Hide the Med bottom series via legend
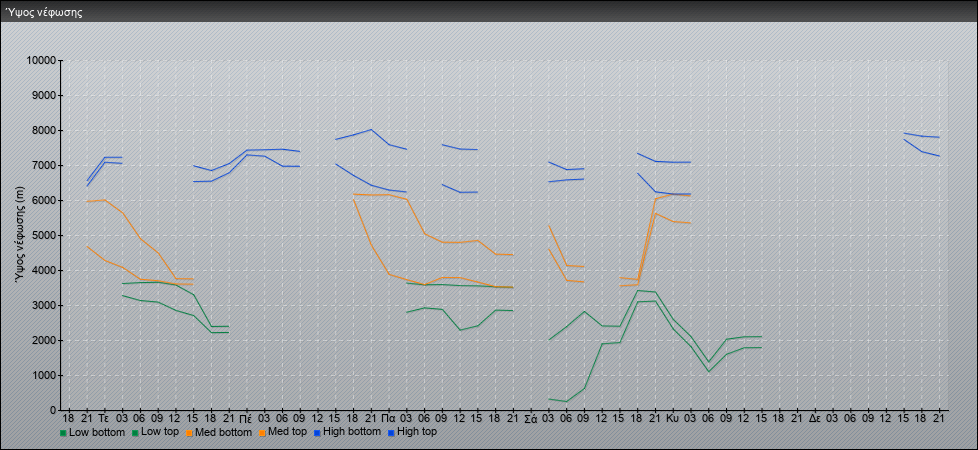 pyautogui.click(x=218, y=432)
